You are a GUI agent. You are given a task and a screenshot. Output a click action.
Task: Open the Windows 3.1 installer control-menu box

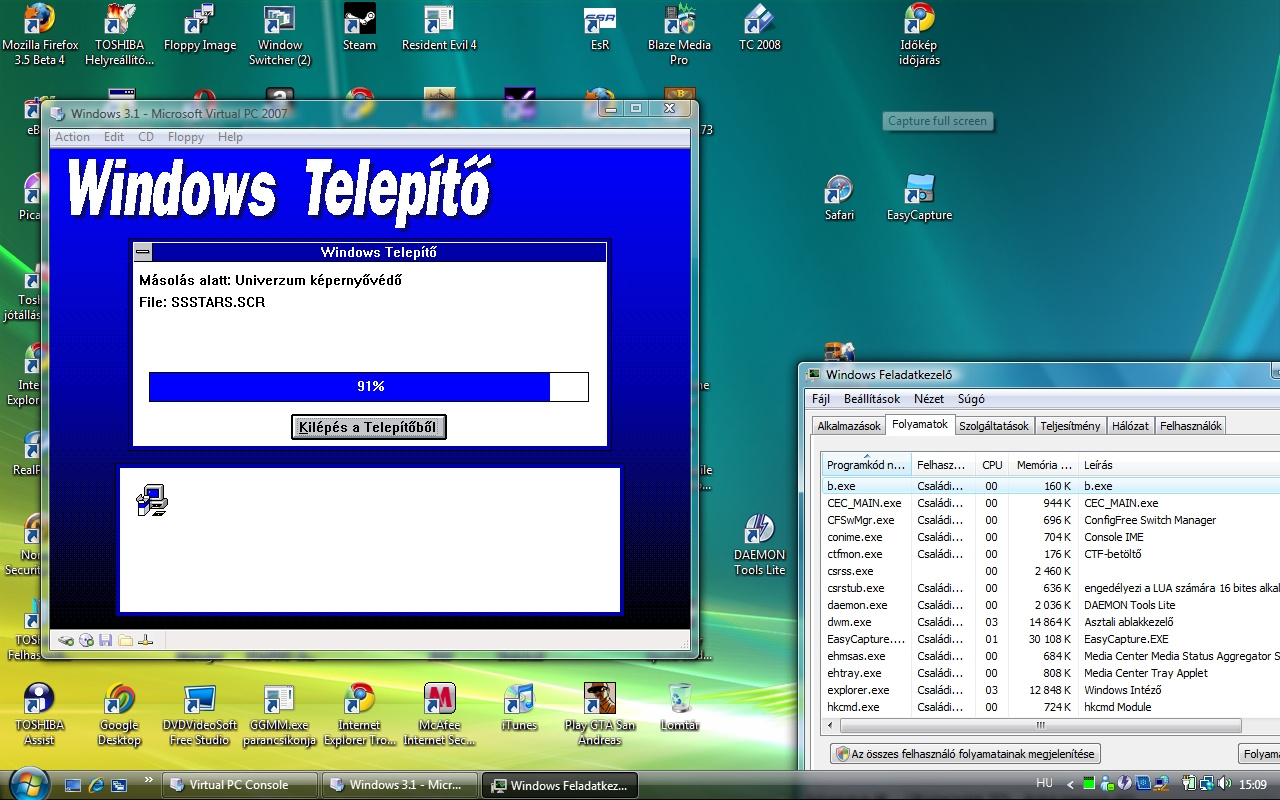coord(143,253)
